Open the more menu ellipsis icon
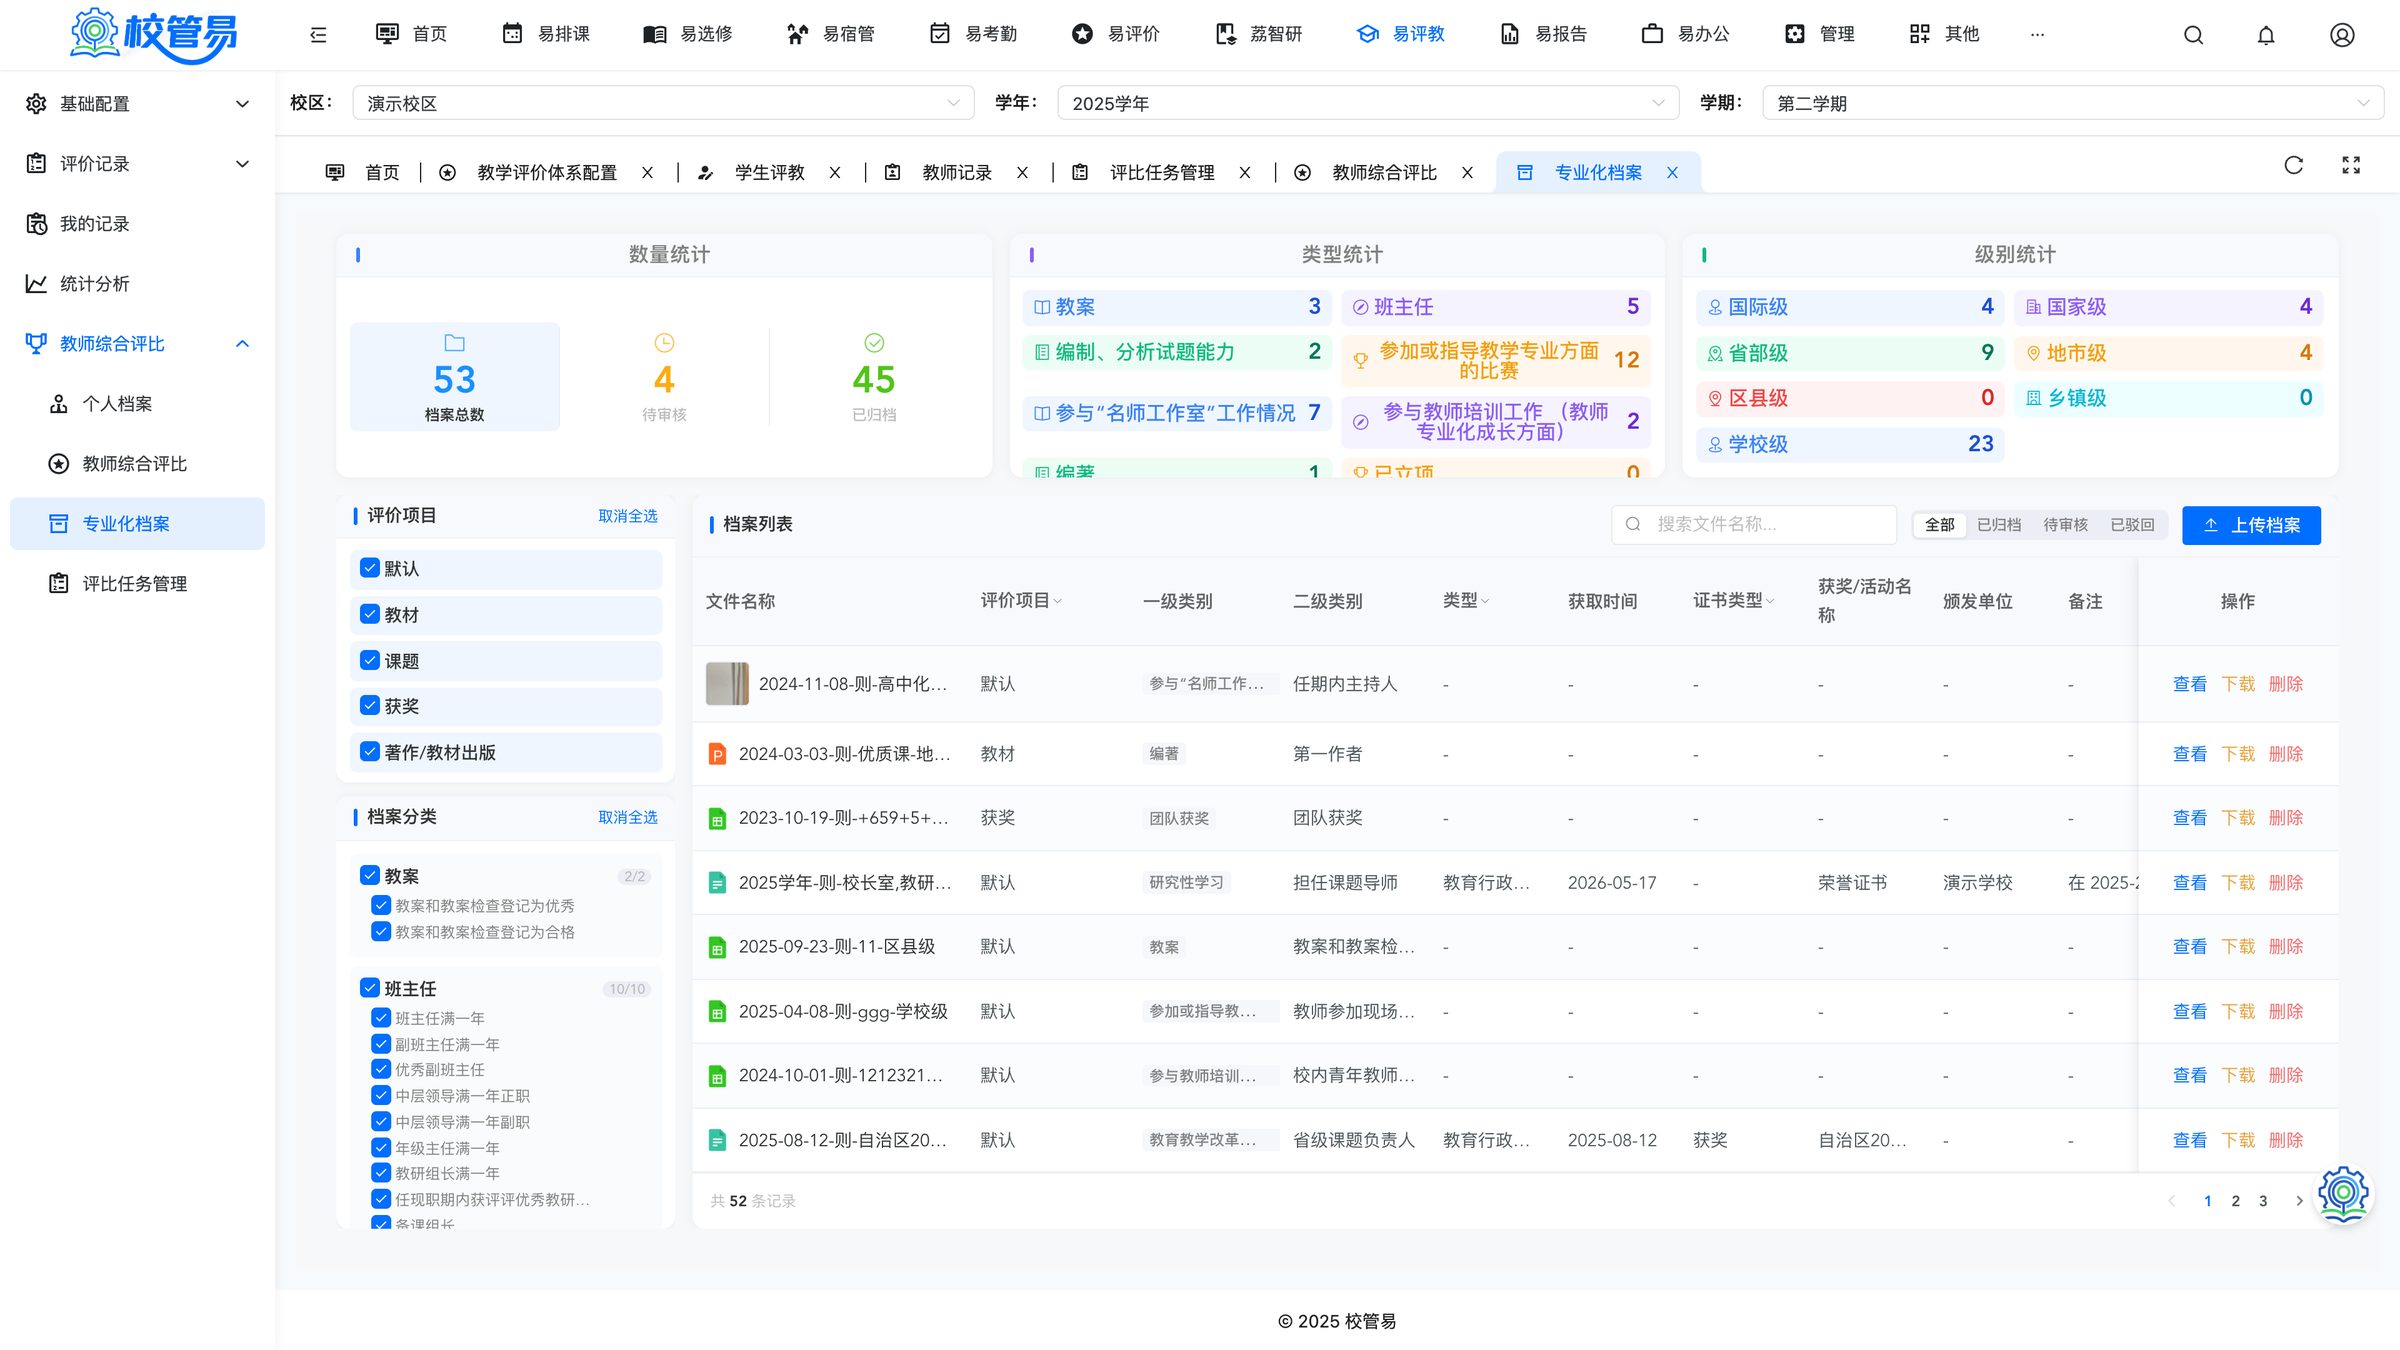Screen dimensions: 2400x1350 point(2037,34)
